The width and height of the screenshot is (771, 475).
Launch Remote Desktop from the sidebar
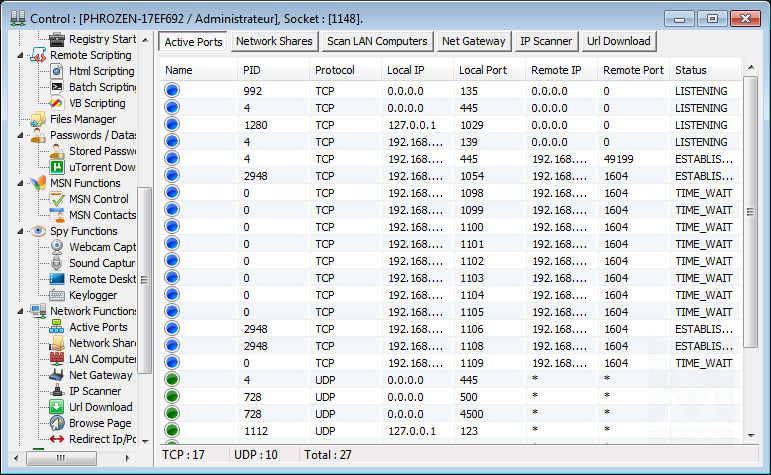(x=101, y=279)
